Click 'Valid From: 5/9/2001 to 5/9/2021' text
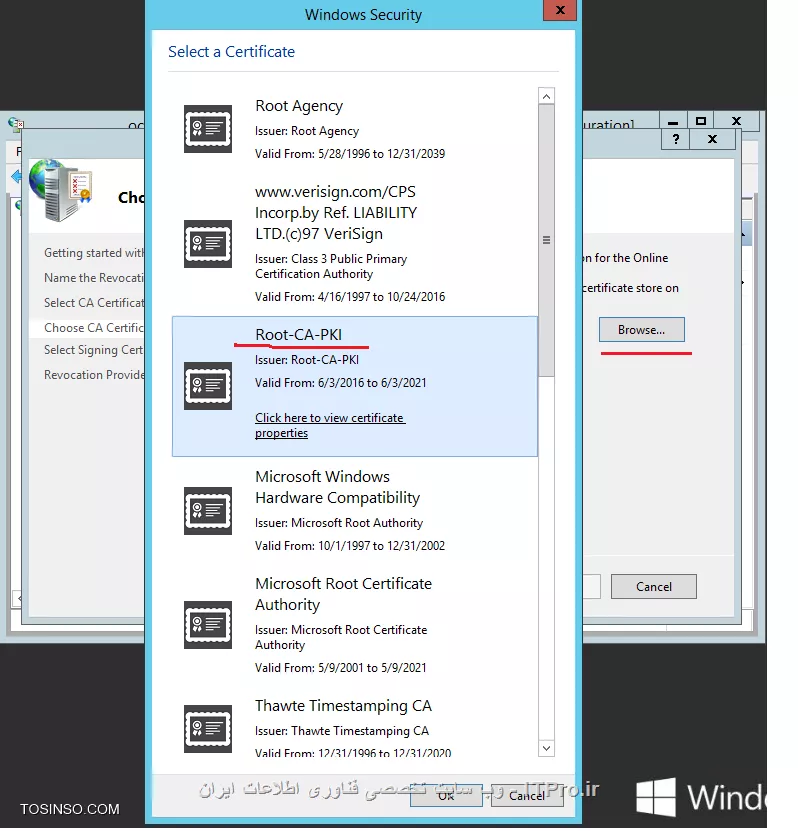This screenshot has height=831, width=798. tap(341, 668)
